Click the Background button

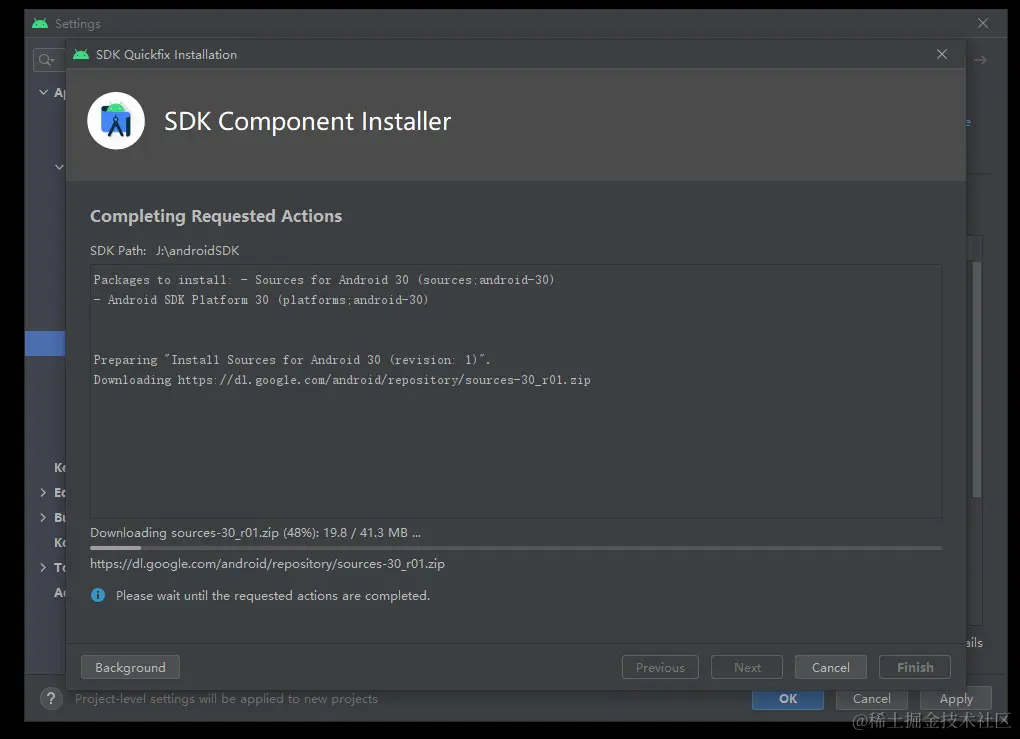point(130,667)
